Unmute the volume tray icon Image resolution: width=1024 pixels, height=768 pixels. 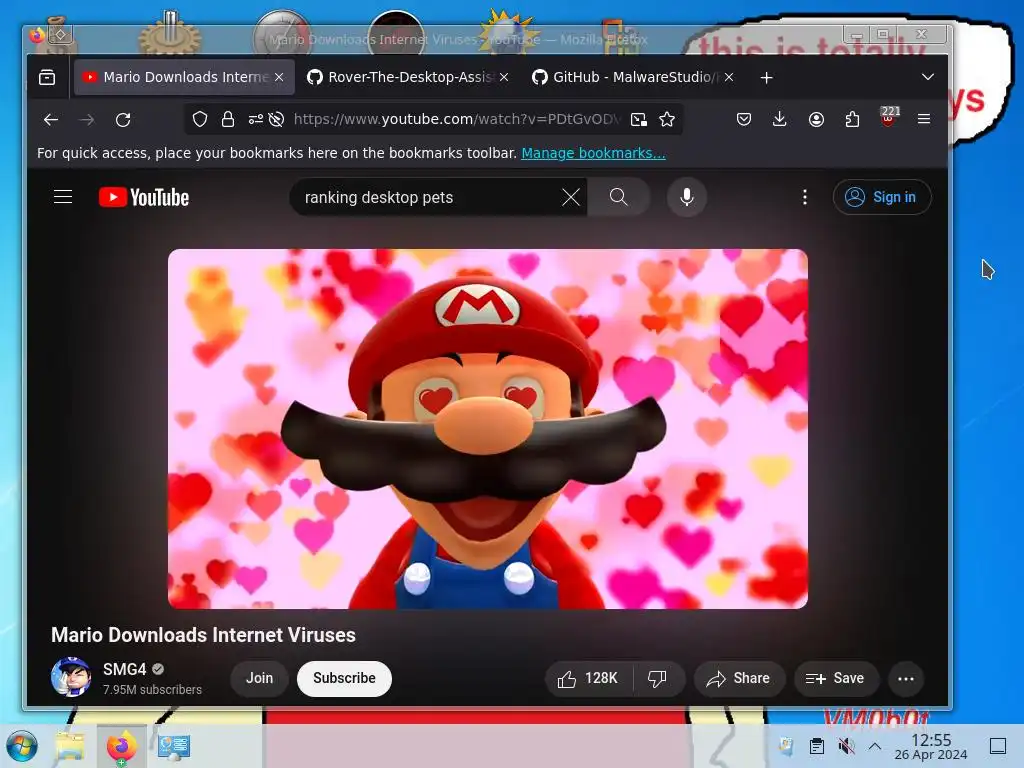click(846, 746)
